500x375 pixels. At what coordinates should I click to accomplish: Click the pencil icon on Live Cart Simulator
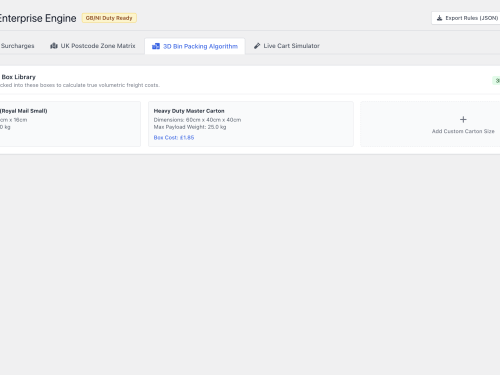point(257,46)
